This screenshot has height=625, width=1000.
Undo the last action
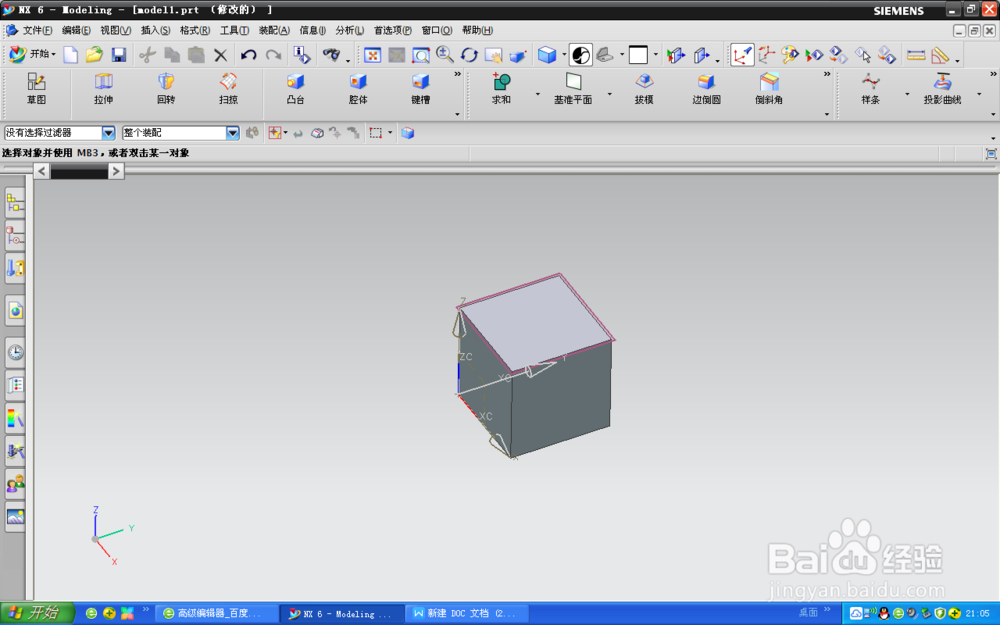tap(249, 55)
